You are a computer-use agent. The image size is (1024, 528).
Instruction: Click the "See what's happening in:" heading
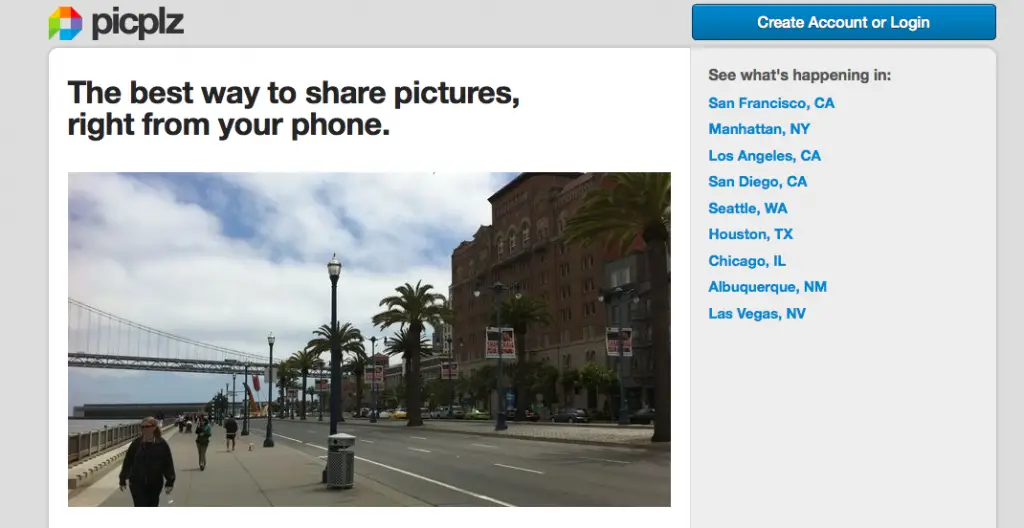click(x=799, y=75)
